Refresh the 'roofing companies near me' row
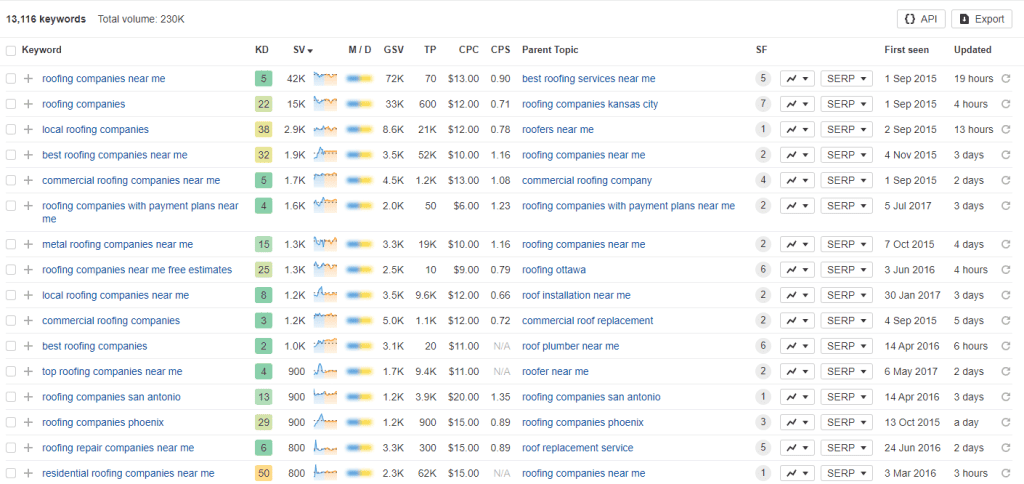The width and height of the screenshot is (1024, 484). pos(1006,78)
